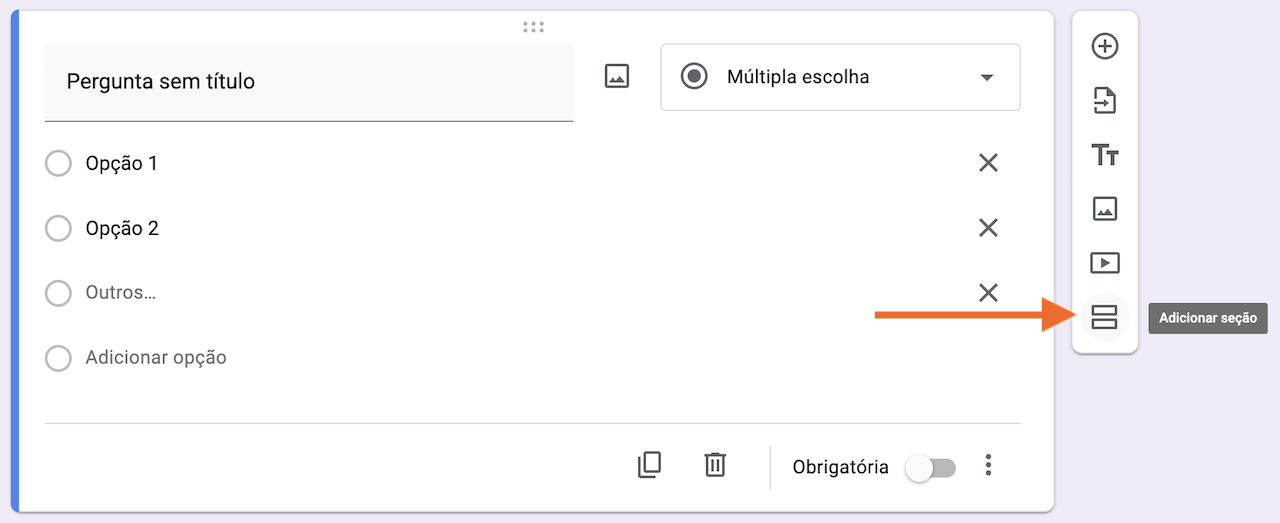This screenshot has width=1280, height=523.
Task: Click the Import questions icon
Action: coord(1104,100)
